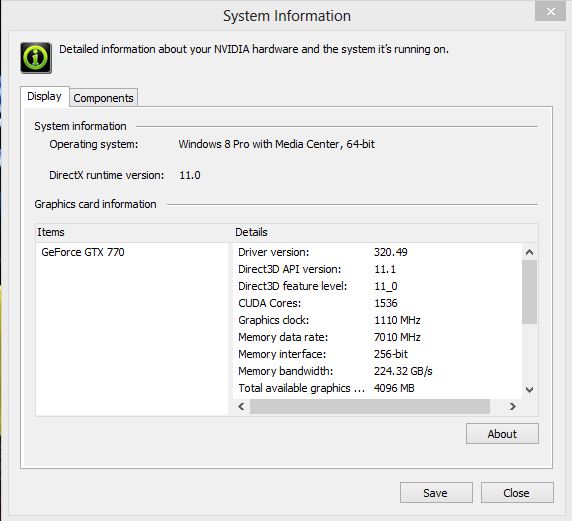This screenshot has width=572, height=521.
Task: Select the Total available graphics memory row
Action: tap(378, 388)
